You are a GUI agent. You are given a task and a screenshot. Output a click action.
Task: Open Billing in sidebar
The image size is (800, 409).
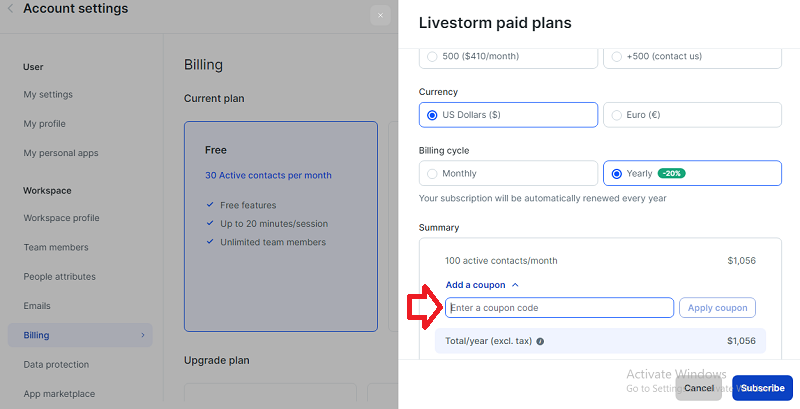point(80,335)
